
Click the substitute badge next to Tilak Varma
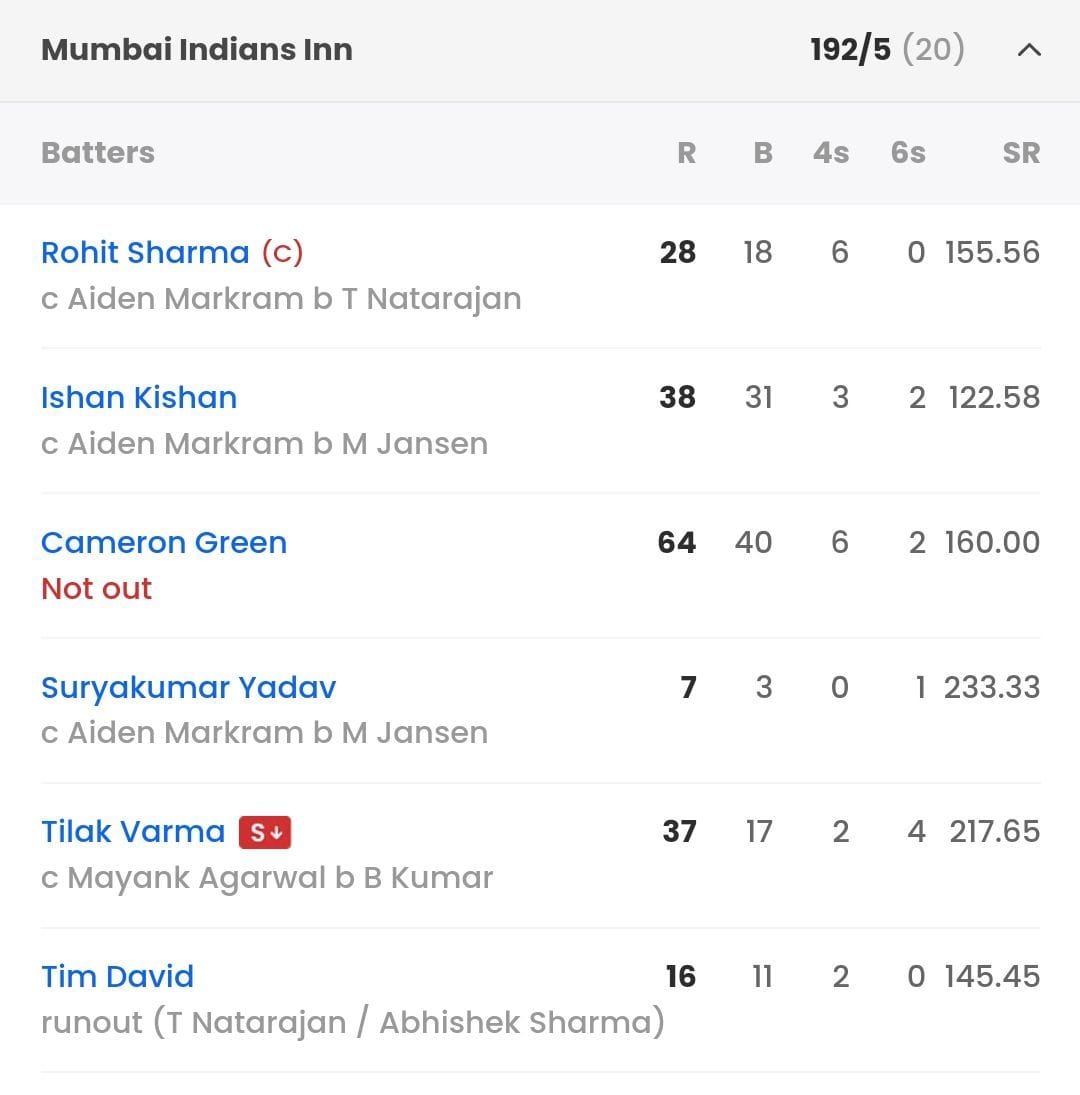pyautogui.click(x=266, y=831)
